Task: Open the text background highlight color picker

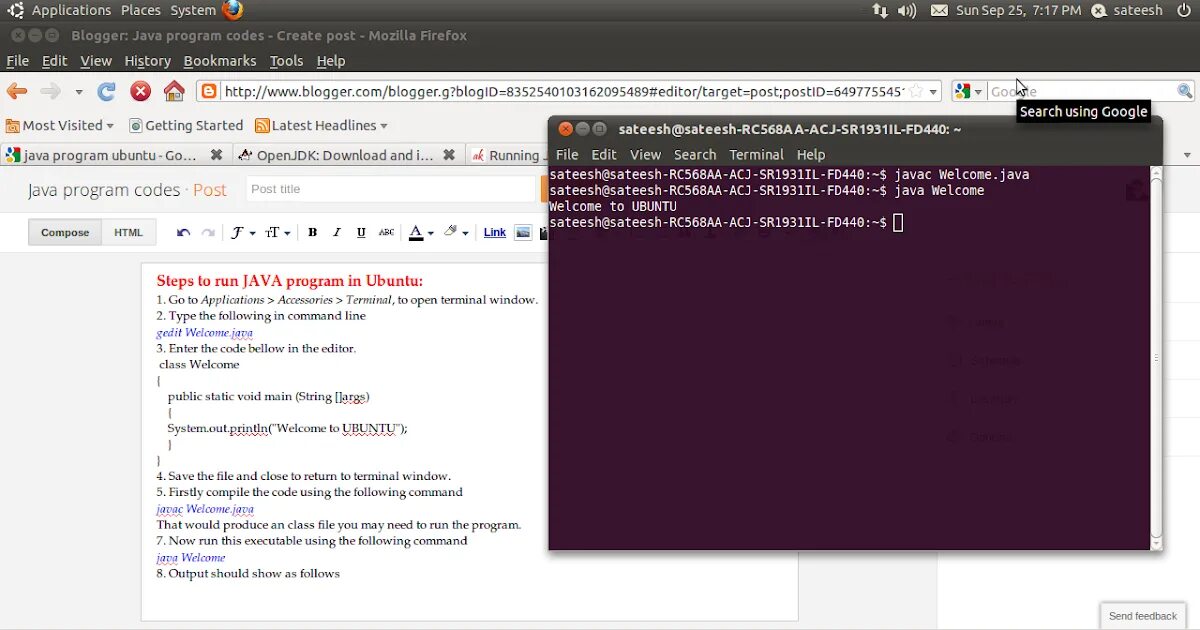Action: [x=456, y=232]
